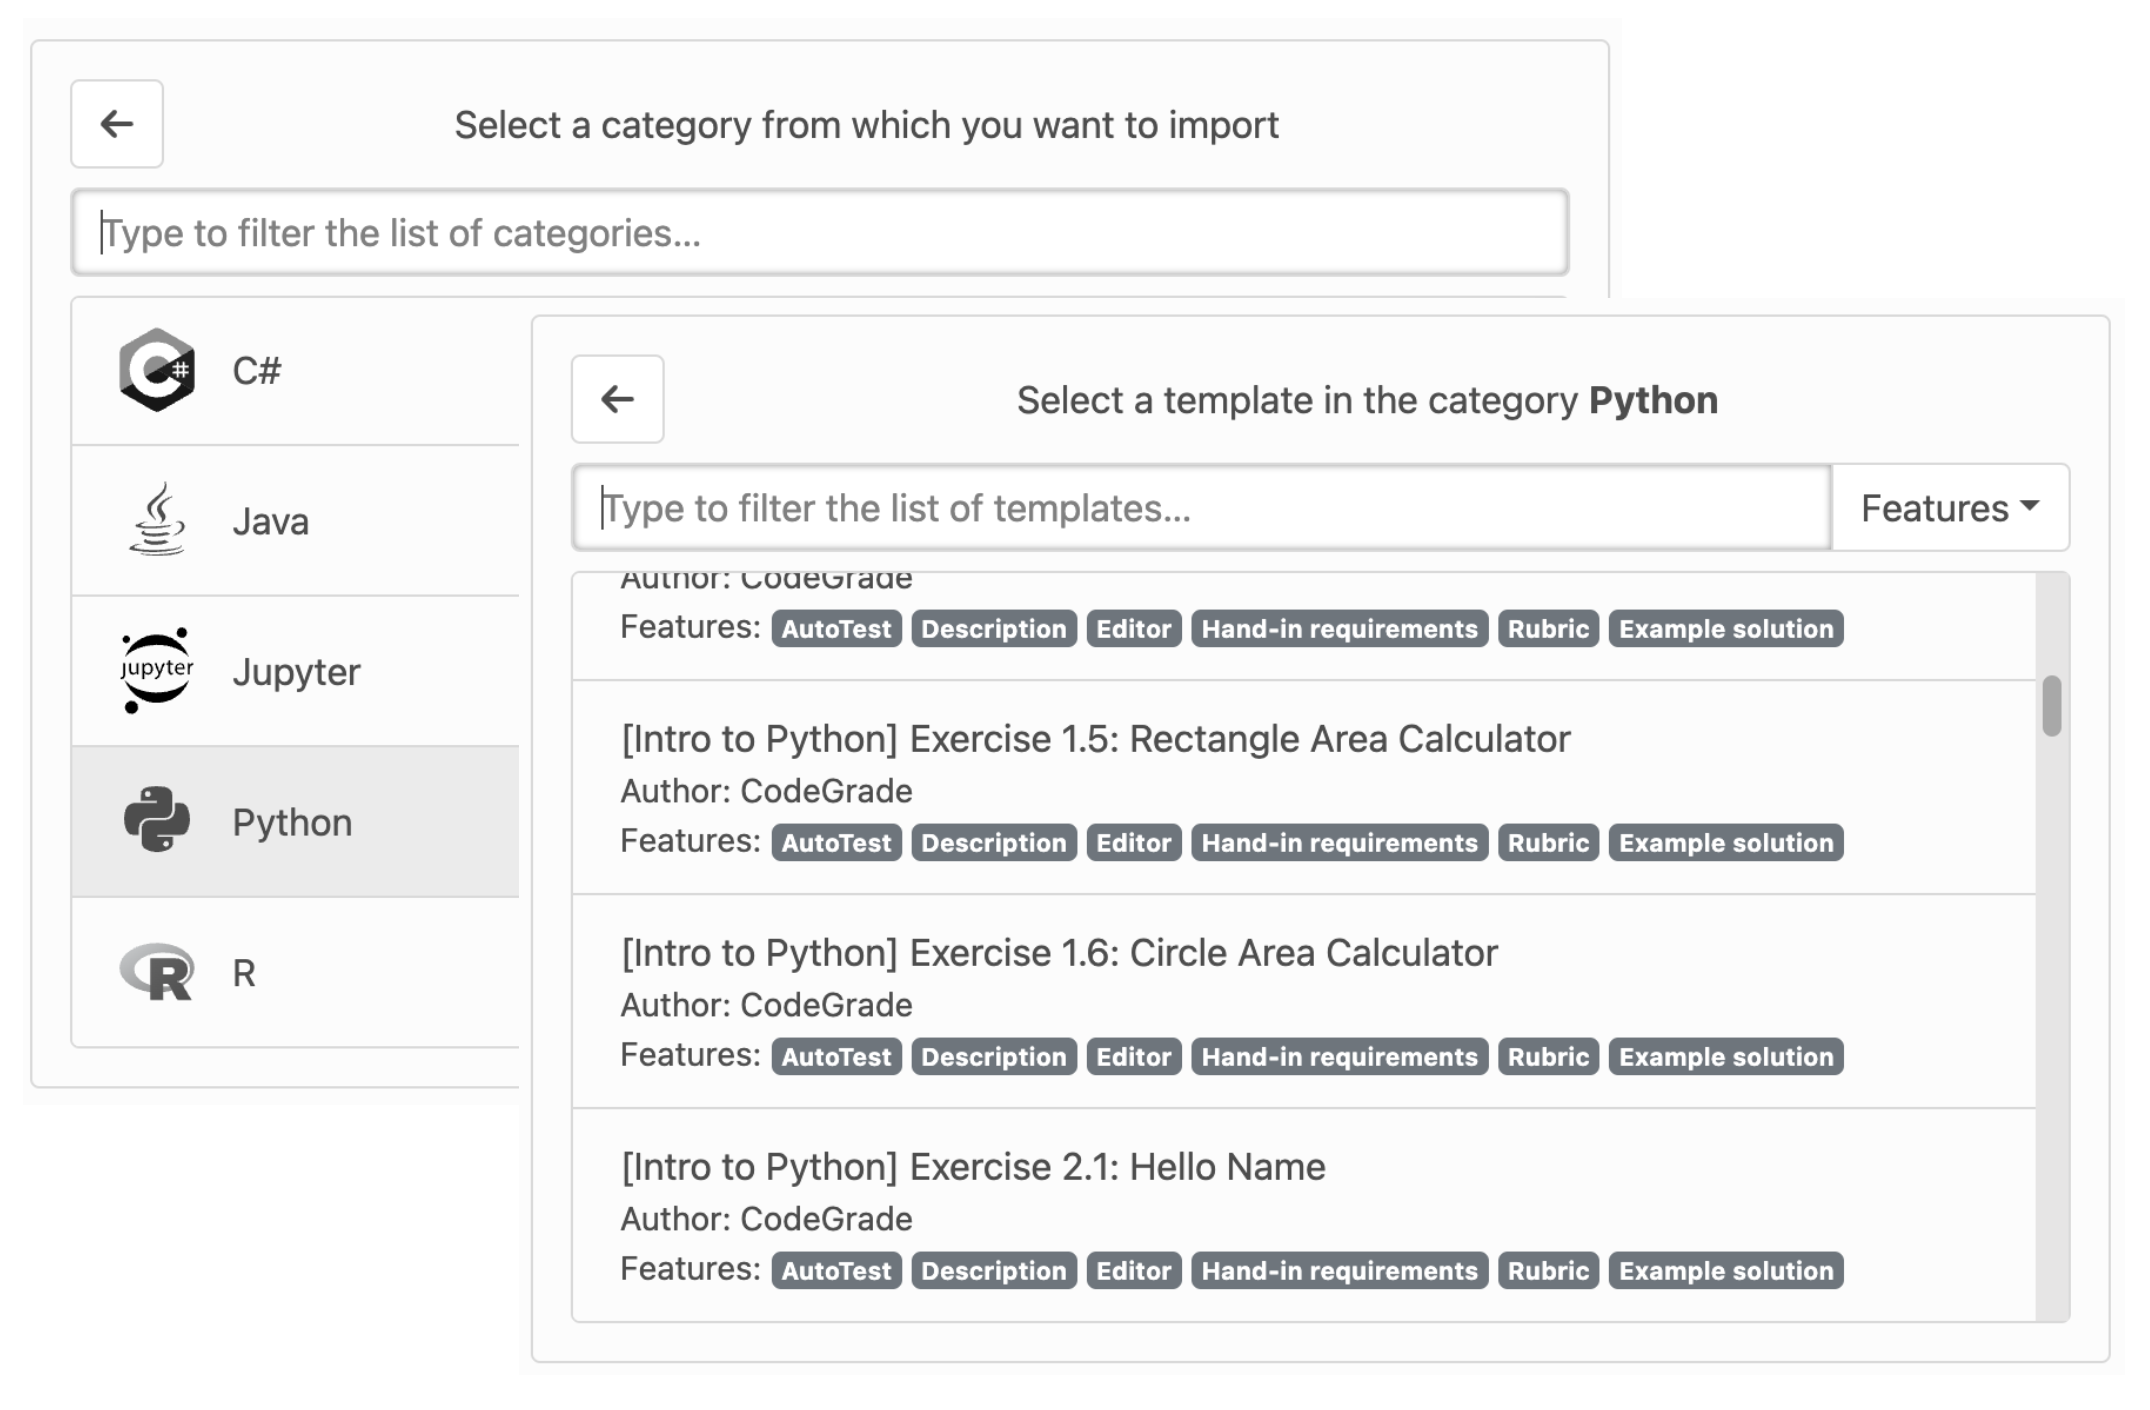Screen dimensions: 2150x1410
Task: Click the template list scrollbar thumb
Action: [x=2051, y=706]
